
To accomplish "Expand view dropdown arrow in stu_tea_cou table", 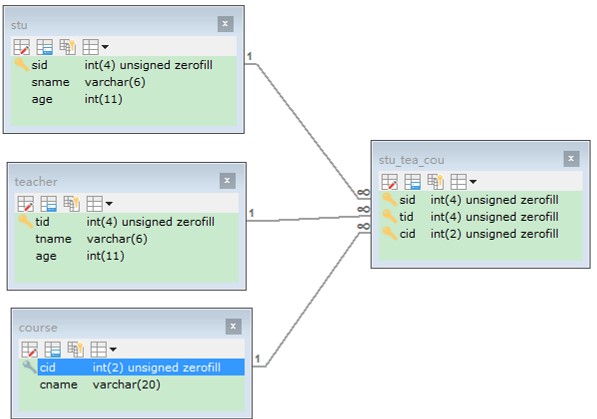I will (x=473, y=182).
